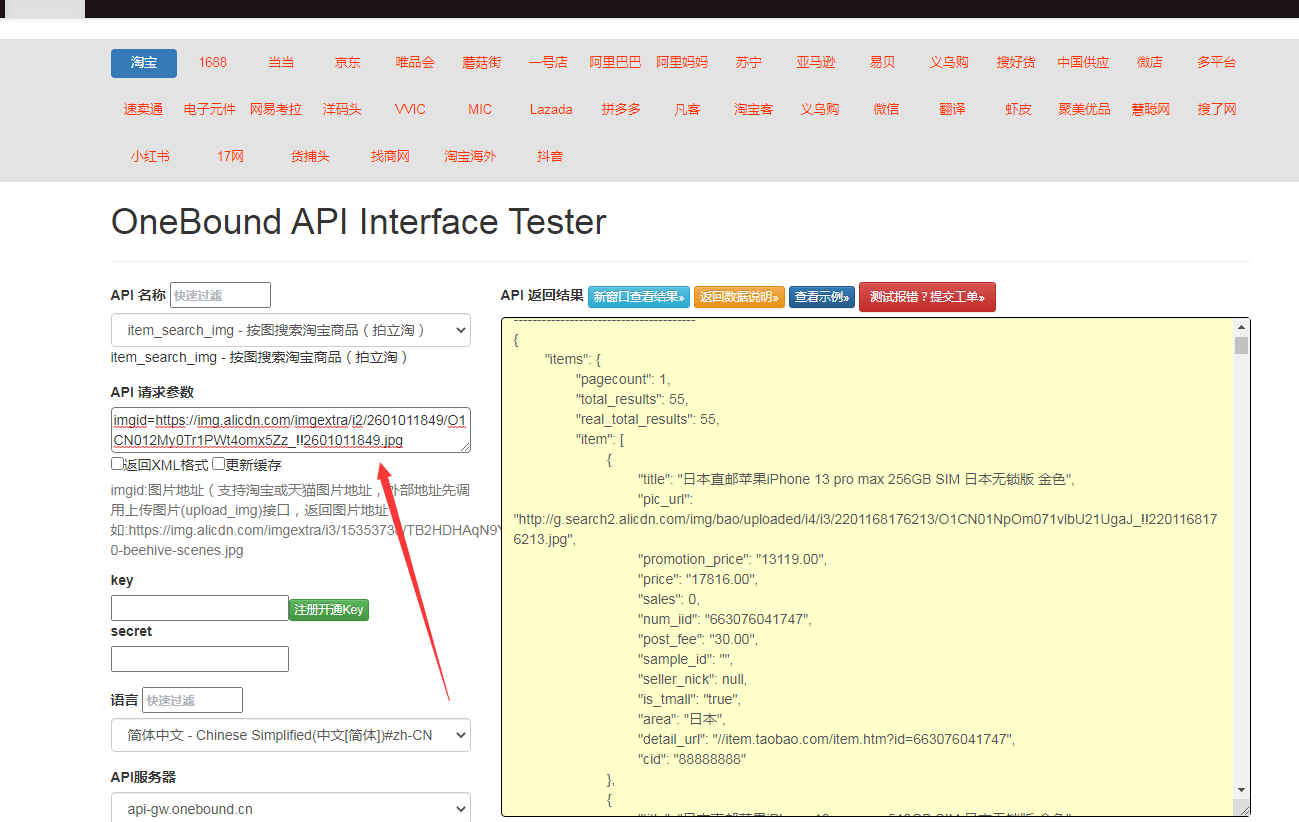The image size is (1299, 822).
Task: Open the 找商网 tab
Action: pos(390,156)
